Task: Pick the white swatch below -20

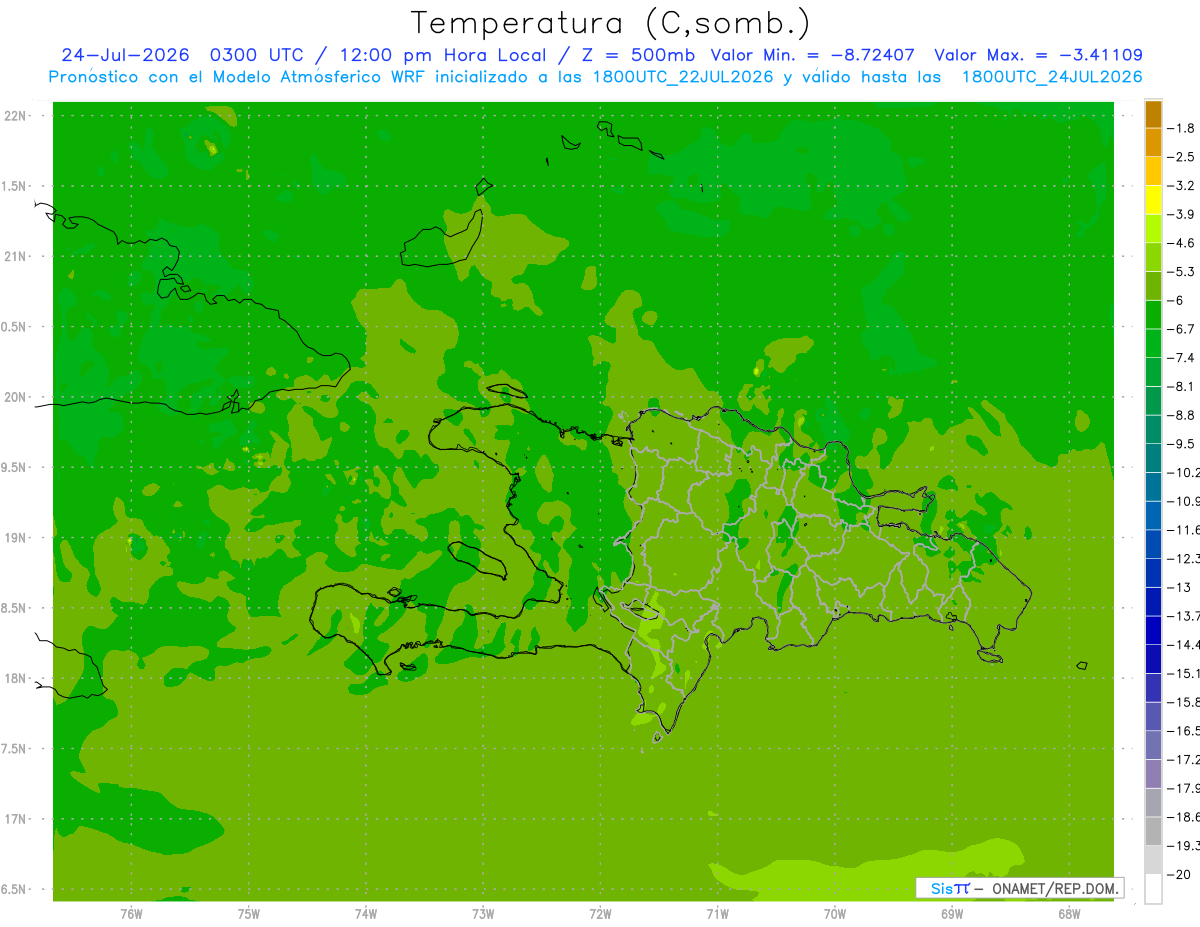Action: tap(1153, 888)
